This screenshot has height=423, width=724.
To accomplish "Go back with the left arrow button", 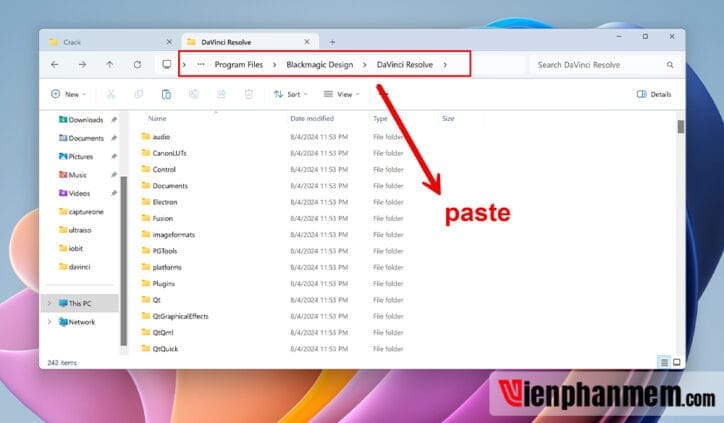I will coord(55,65).
